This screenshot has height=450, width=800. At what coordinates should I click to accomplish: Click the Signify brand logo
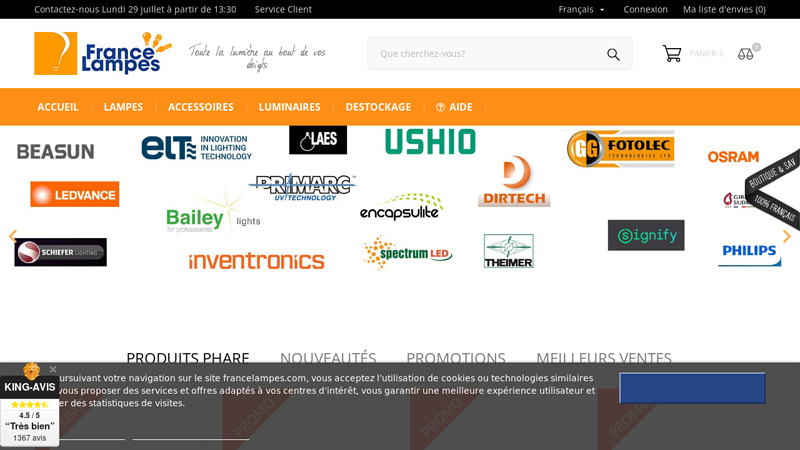click(x=646, y=235)
